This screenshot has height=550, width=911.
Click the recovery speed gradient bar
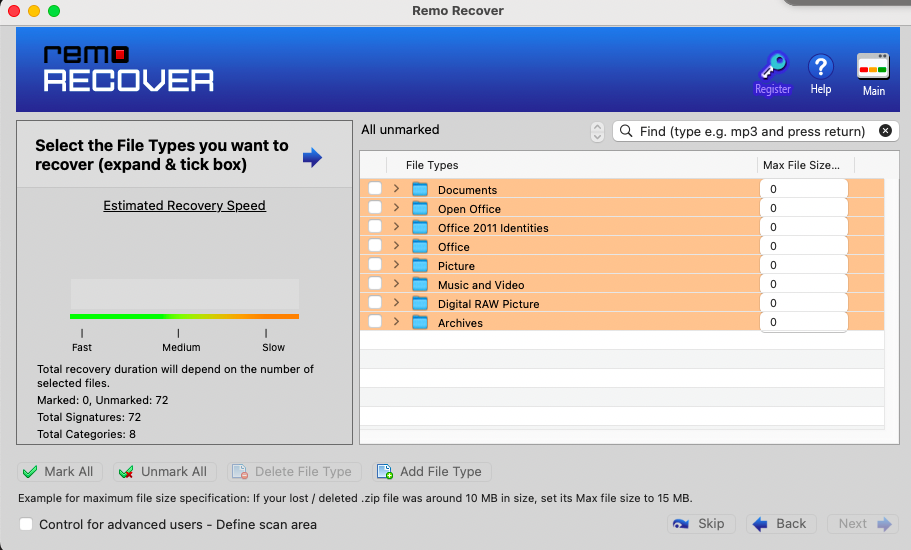click(x=184, y=317)
